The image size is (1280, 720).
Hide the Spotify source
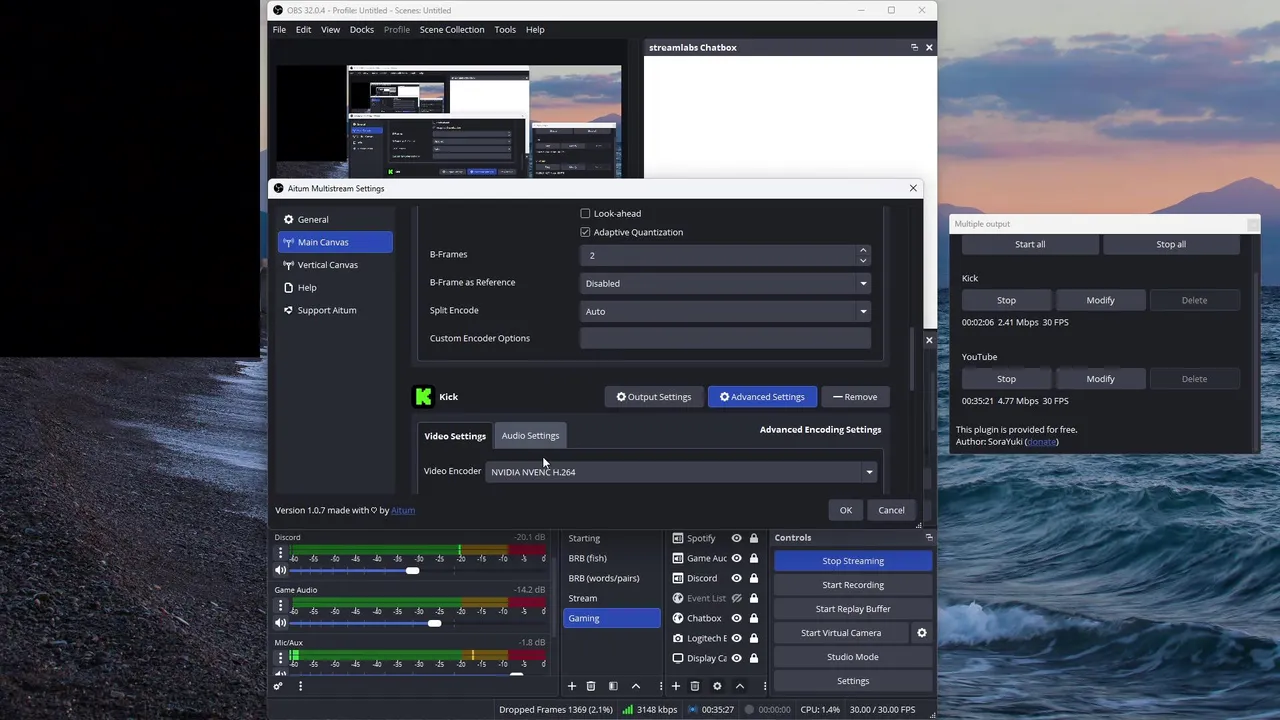click(736, 538)
